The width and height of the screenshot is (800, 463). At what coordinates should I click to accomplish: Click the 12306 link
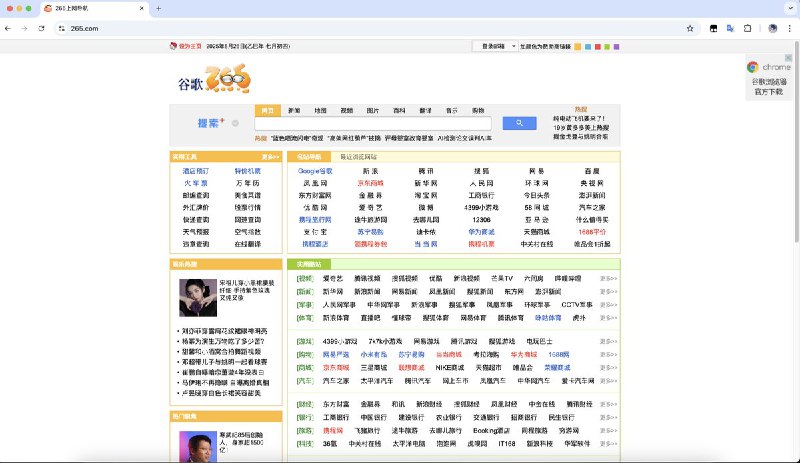pos(481,219)
